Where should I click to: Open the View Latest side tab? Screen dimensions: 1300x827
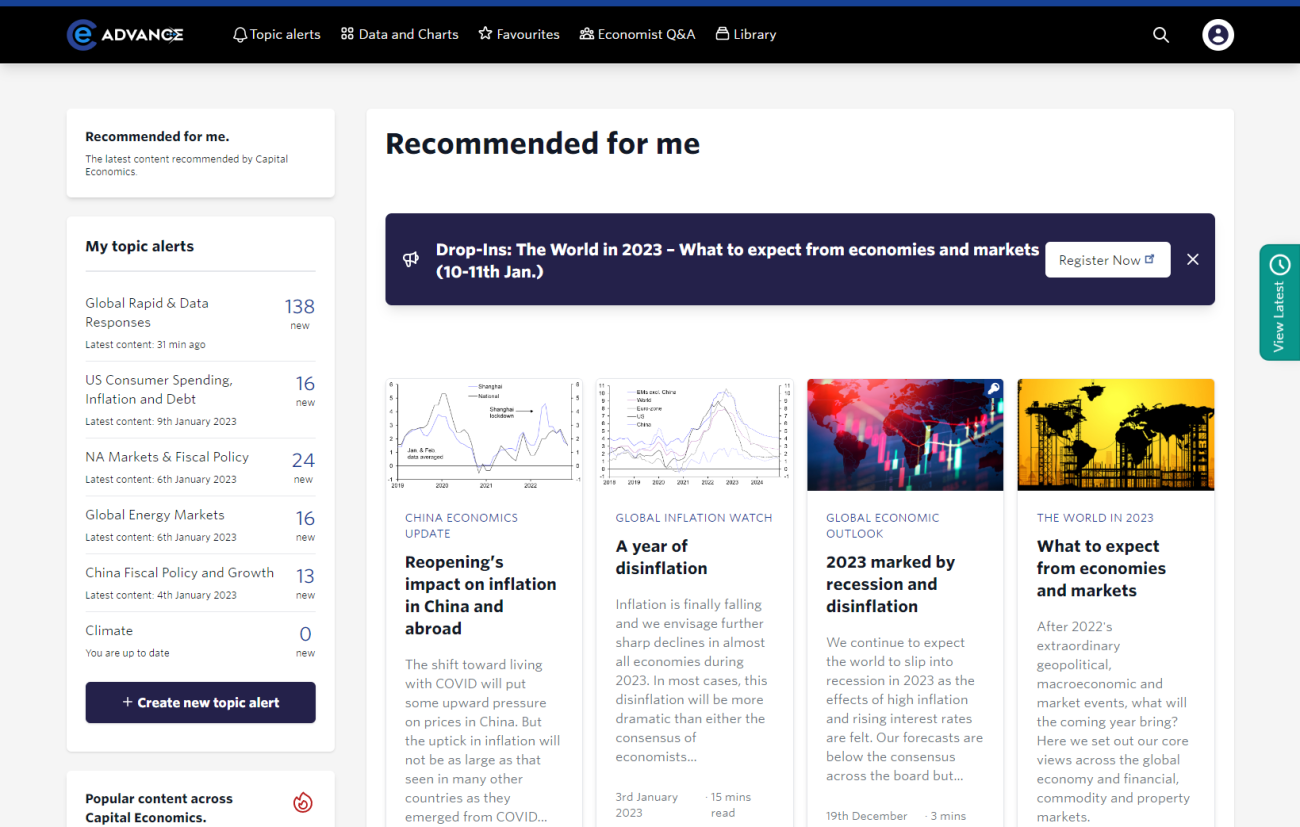1279,302
